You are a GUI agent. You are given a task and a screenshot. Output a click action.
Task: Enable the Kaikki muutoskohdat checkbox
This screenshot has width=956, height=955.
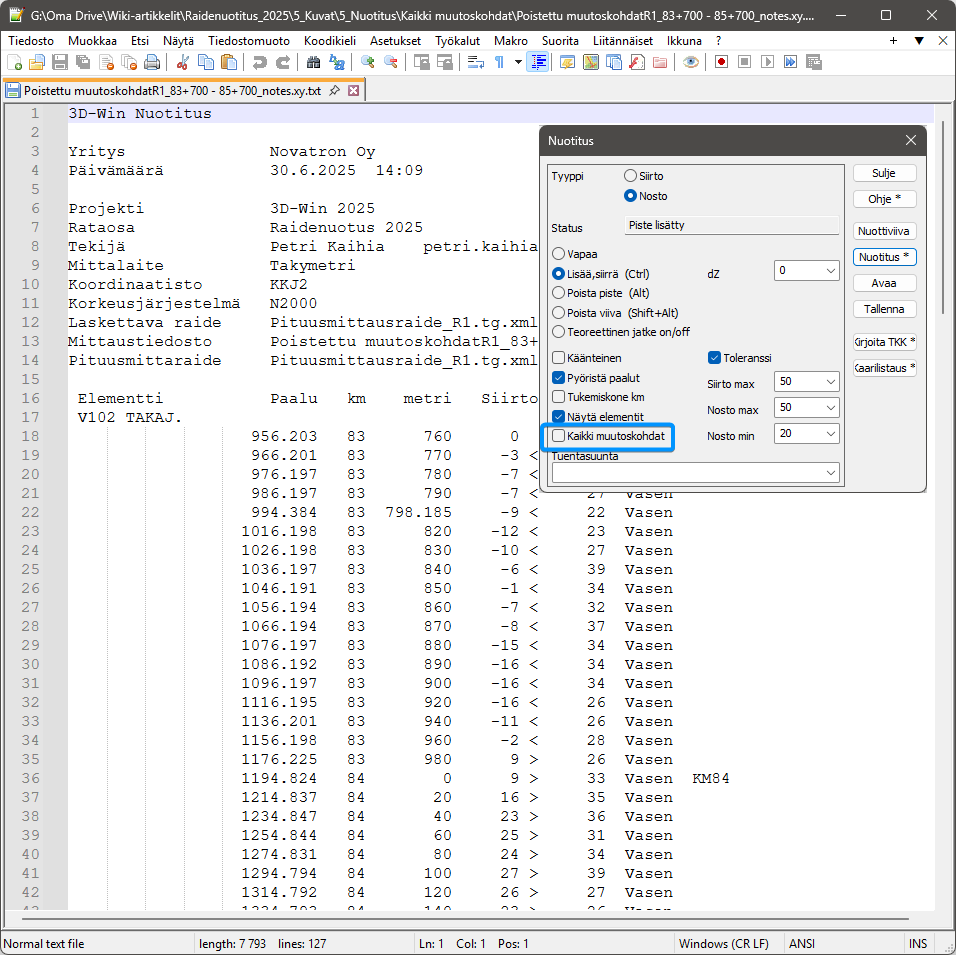coord(559,436)
